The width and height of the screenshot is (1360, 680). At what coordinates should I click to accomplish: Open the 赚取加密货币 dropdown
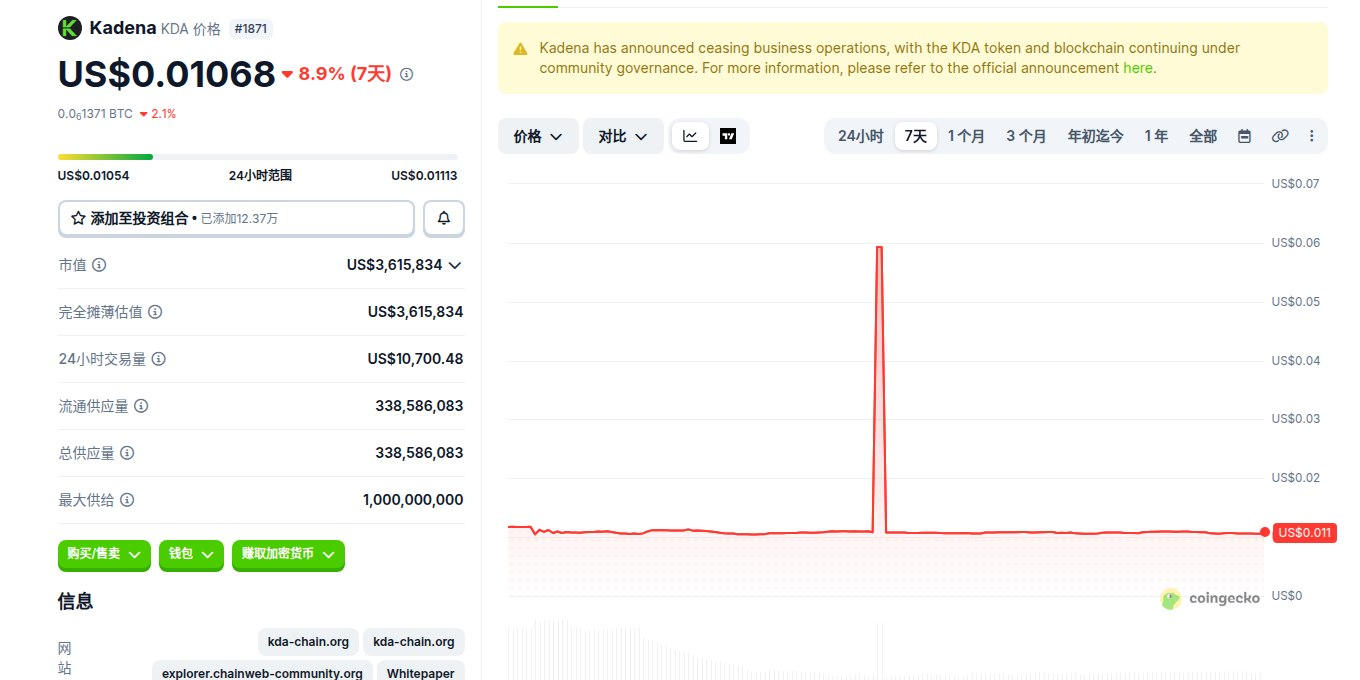tap(288, 554)
